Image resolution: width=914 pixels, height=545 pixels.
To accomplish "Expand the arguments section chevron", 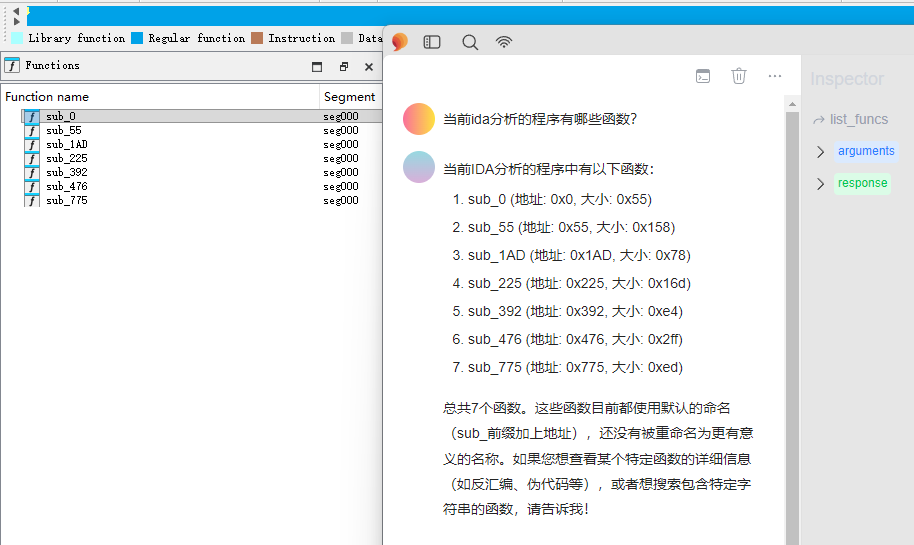I will (x=820, y=152).
